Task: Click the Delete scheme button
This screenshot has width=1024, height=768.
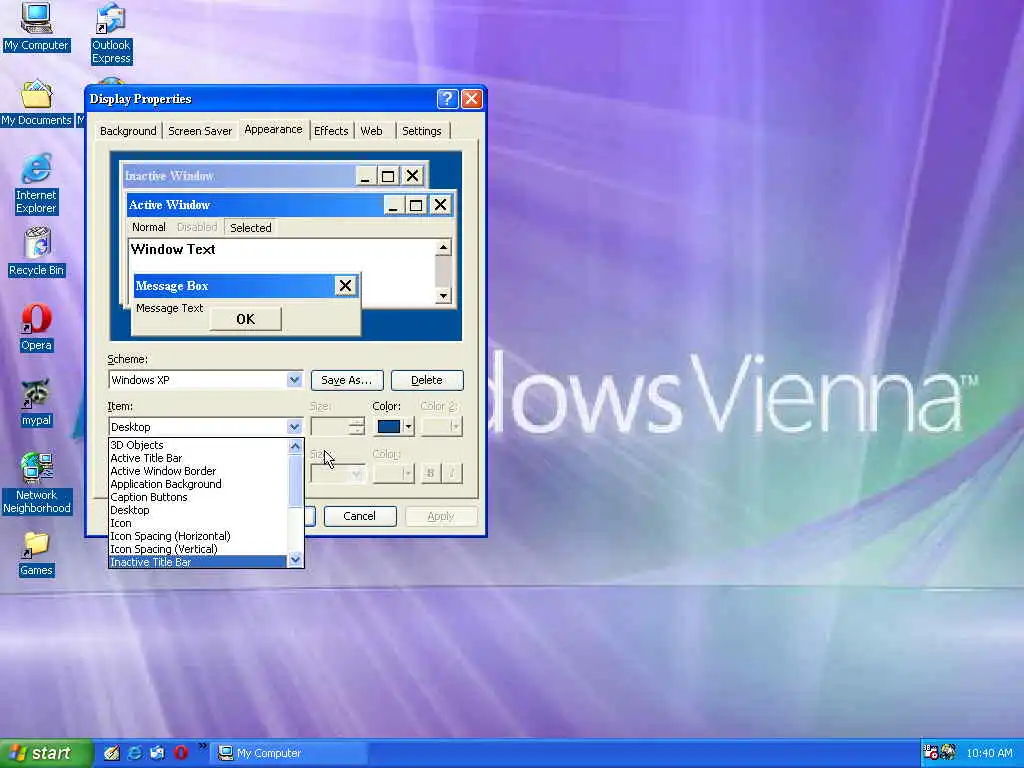Action: point(427,380)
